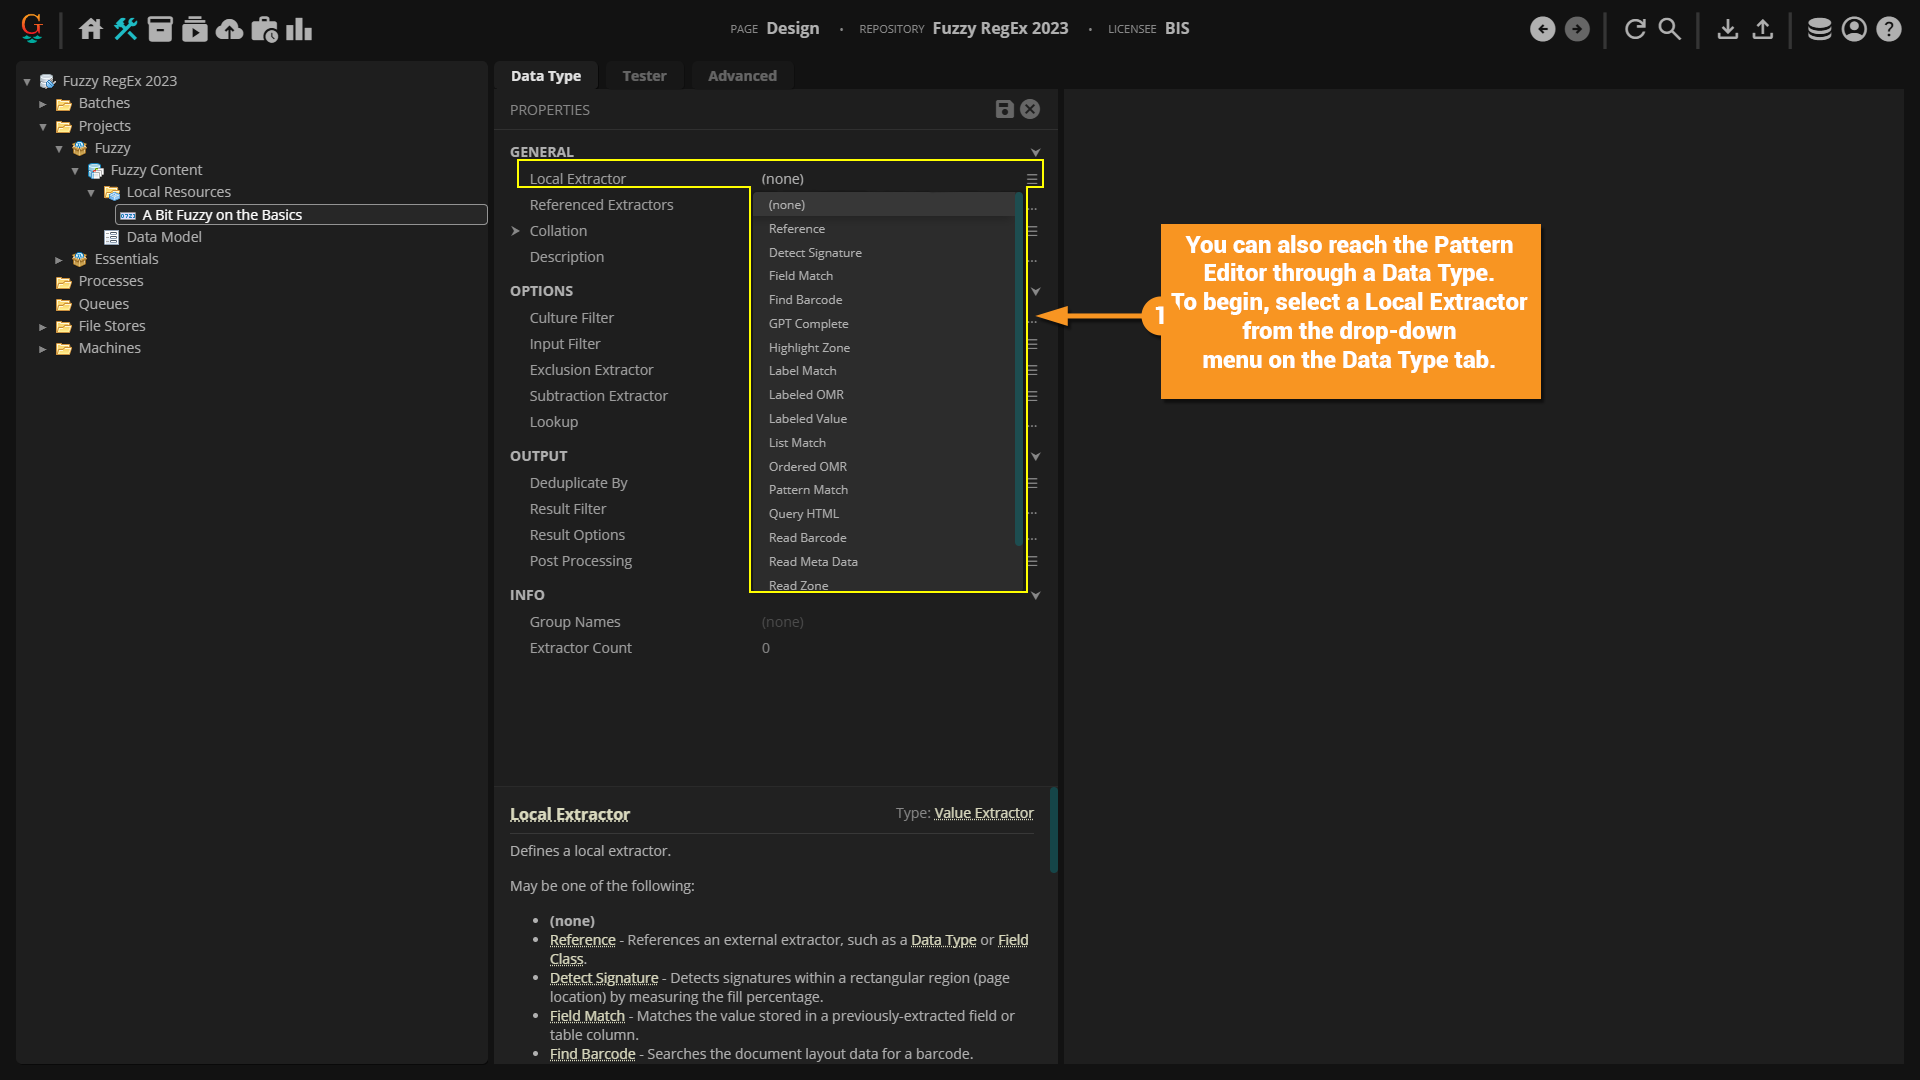Switch to the Advanced tab
This screenshot has height=1080, width=1920.
coord(742,76)
